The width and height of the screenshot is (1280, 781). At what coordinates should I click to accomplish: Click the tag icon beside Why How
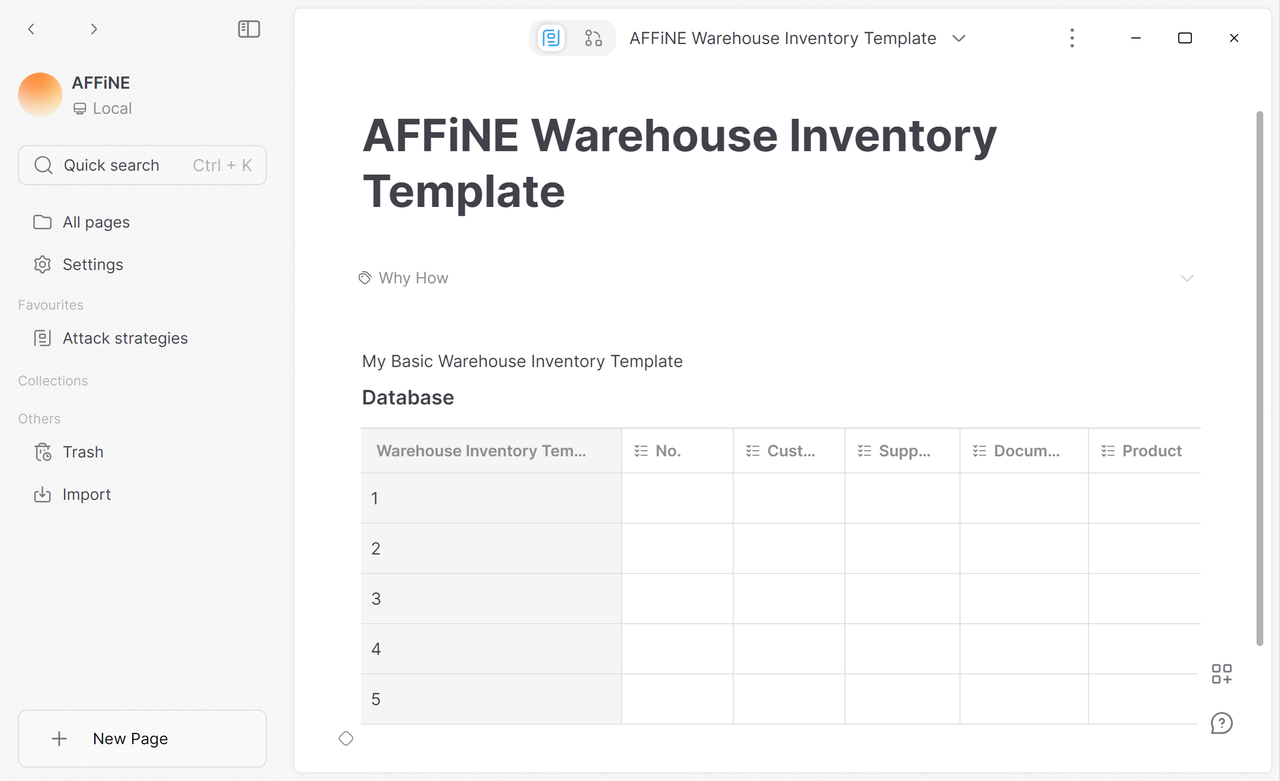pyautogui.click(x=365, y=278)
